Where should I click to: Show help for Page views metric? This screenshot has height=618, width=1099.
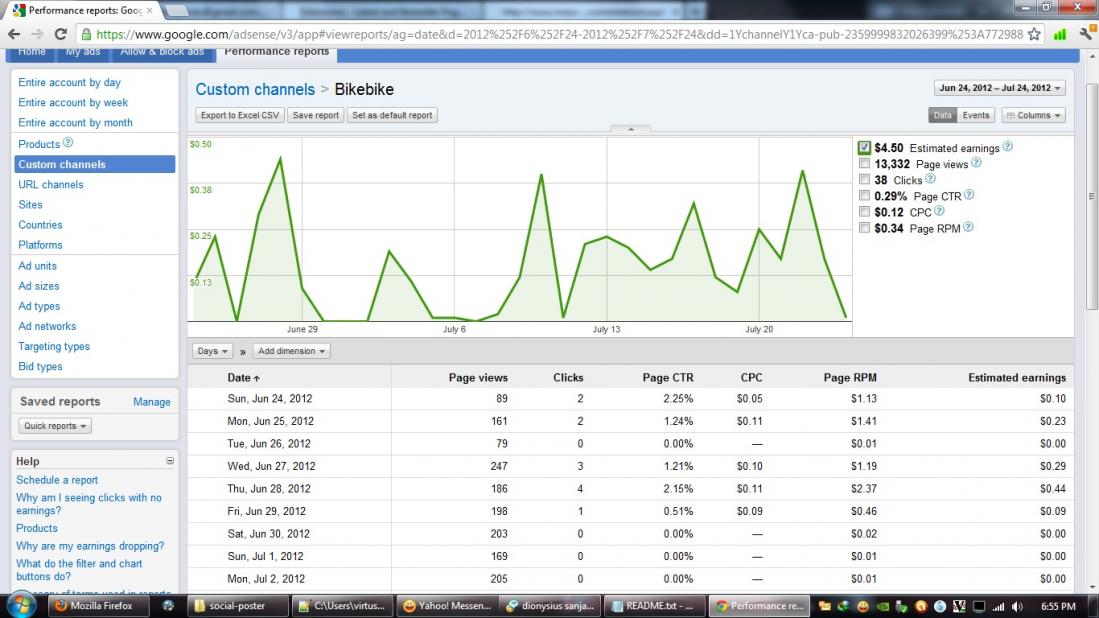click(x=976, y=163)
